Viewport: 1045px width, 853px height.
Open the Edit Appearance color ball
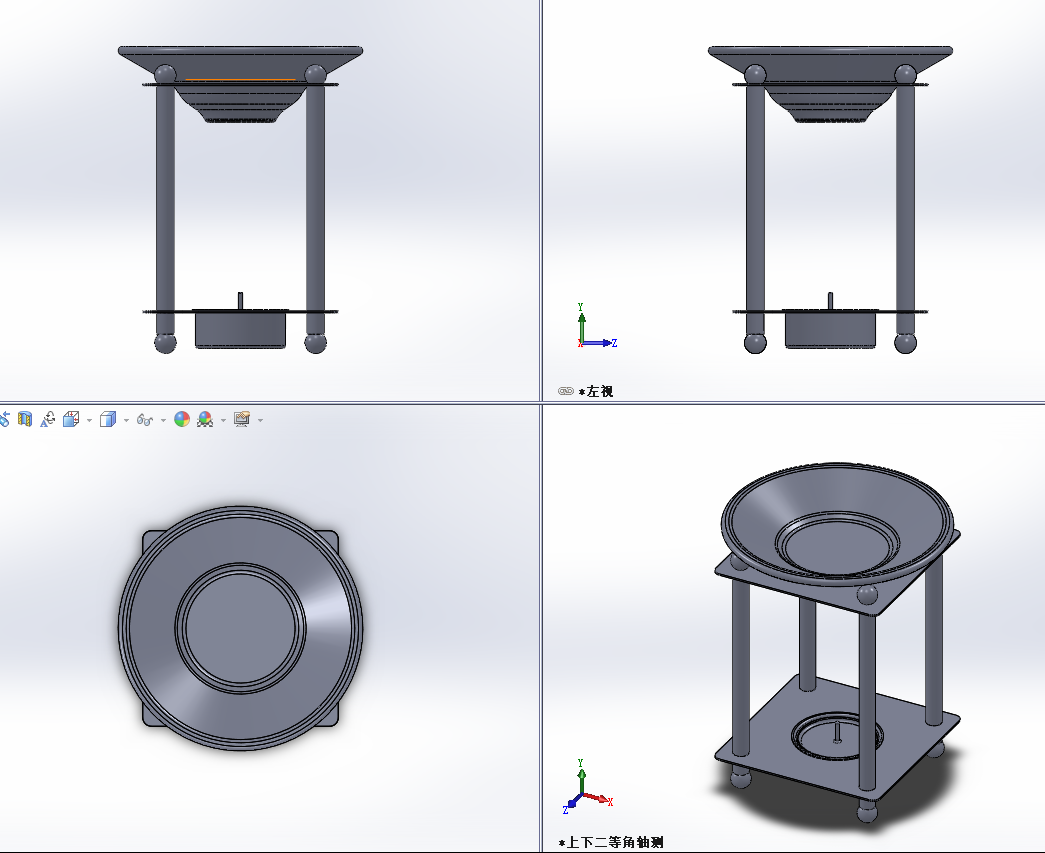(x=182, y=419)
